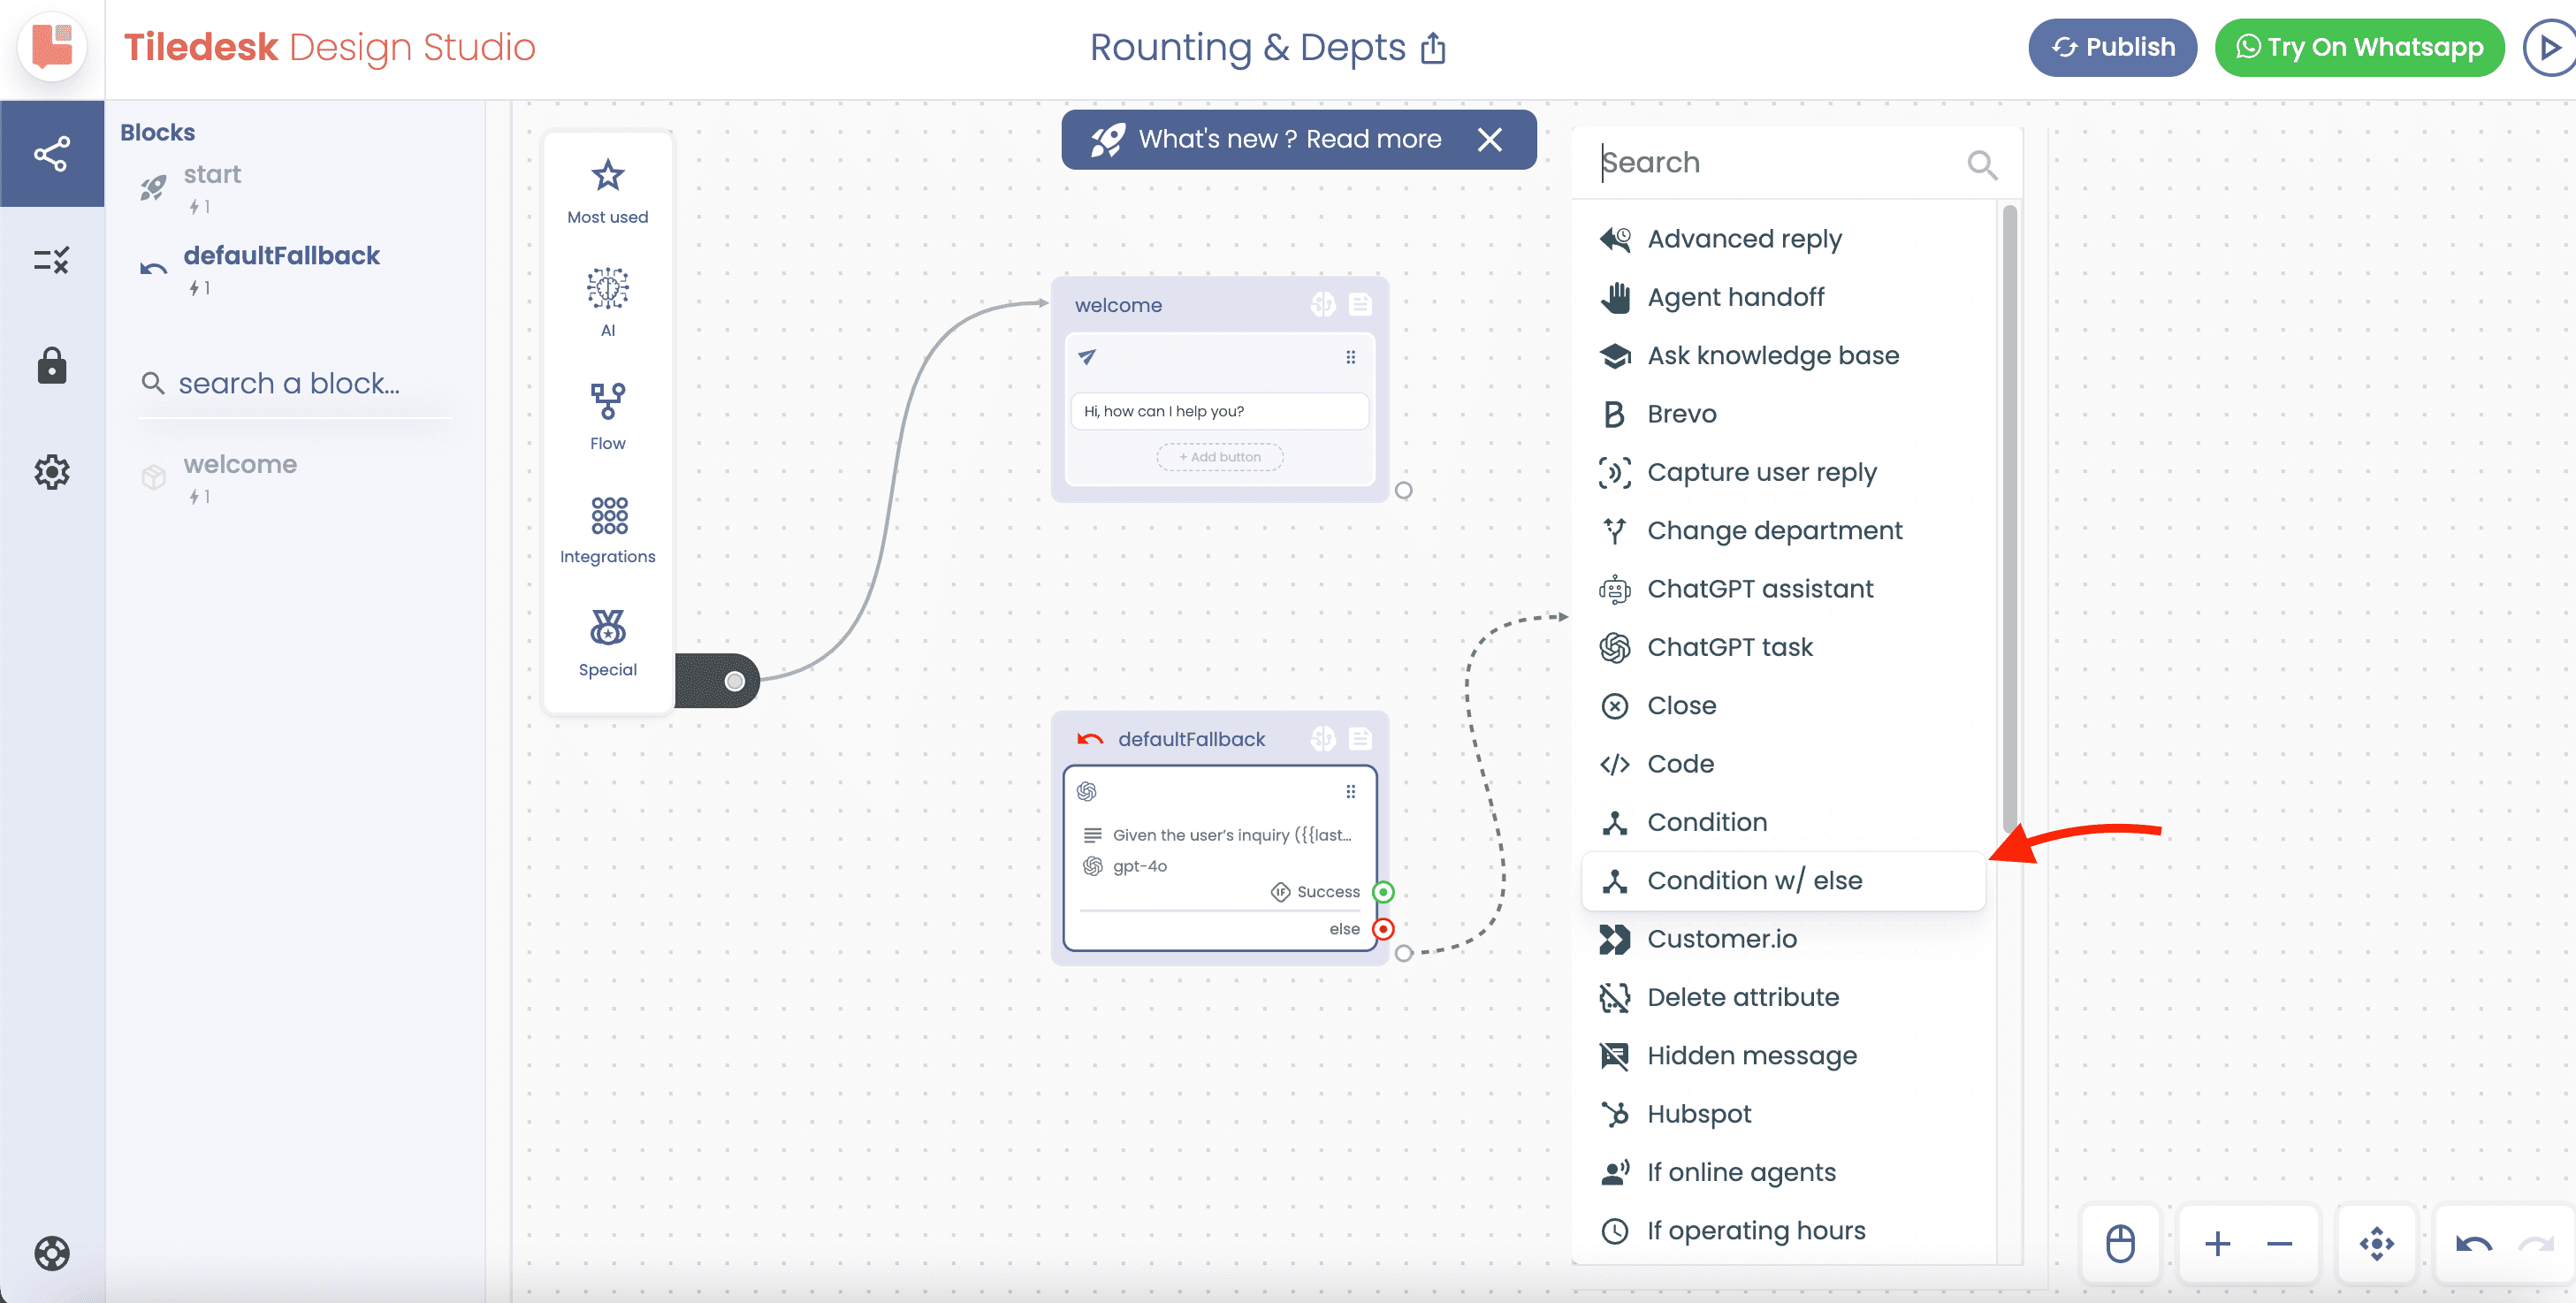Click the actions list scrollbar
The height and width of the screenshot is (1303, 2576).
pyautogui.click(x=2009, y=520)
